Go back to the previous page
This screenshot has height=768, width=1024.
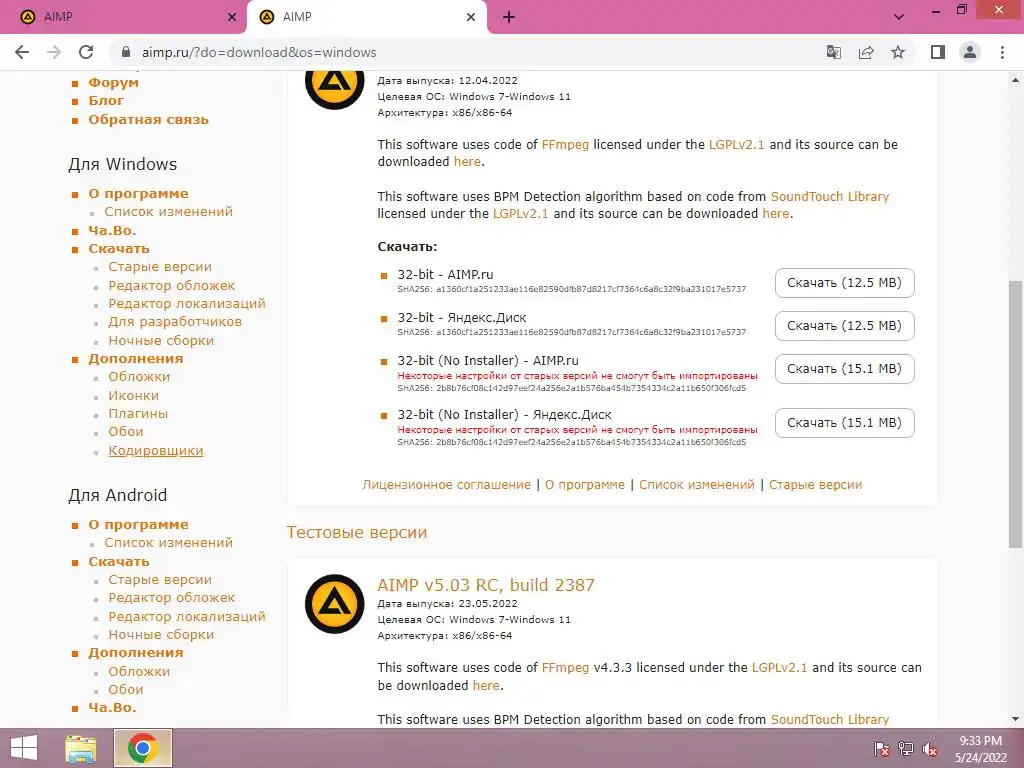(x=22, y=52)
